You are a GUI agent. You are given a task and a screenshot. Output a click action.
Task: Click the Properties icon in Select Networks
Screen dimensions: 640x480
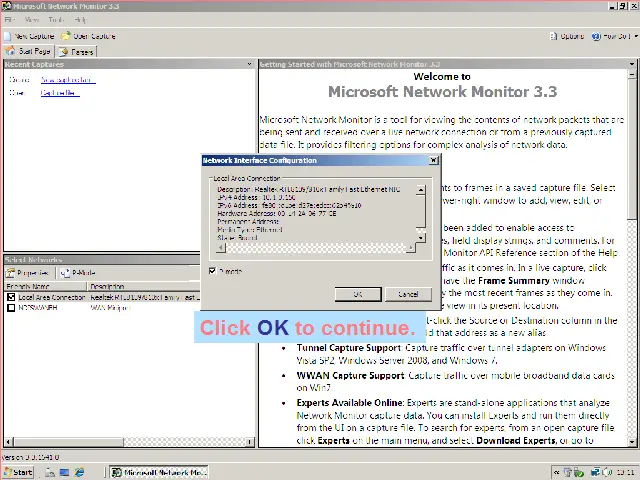[x=10, y=273]
